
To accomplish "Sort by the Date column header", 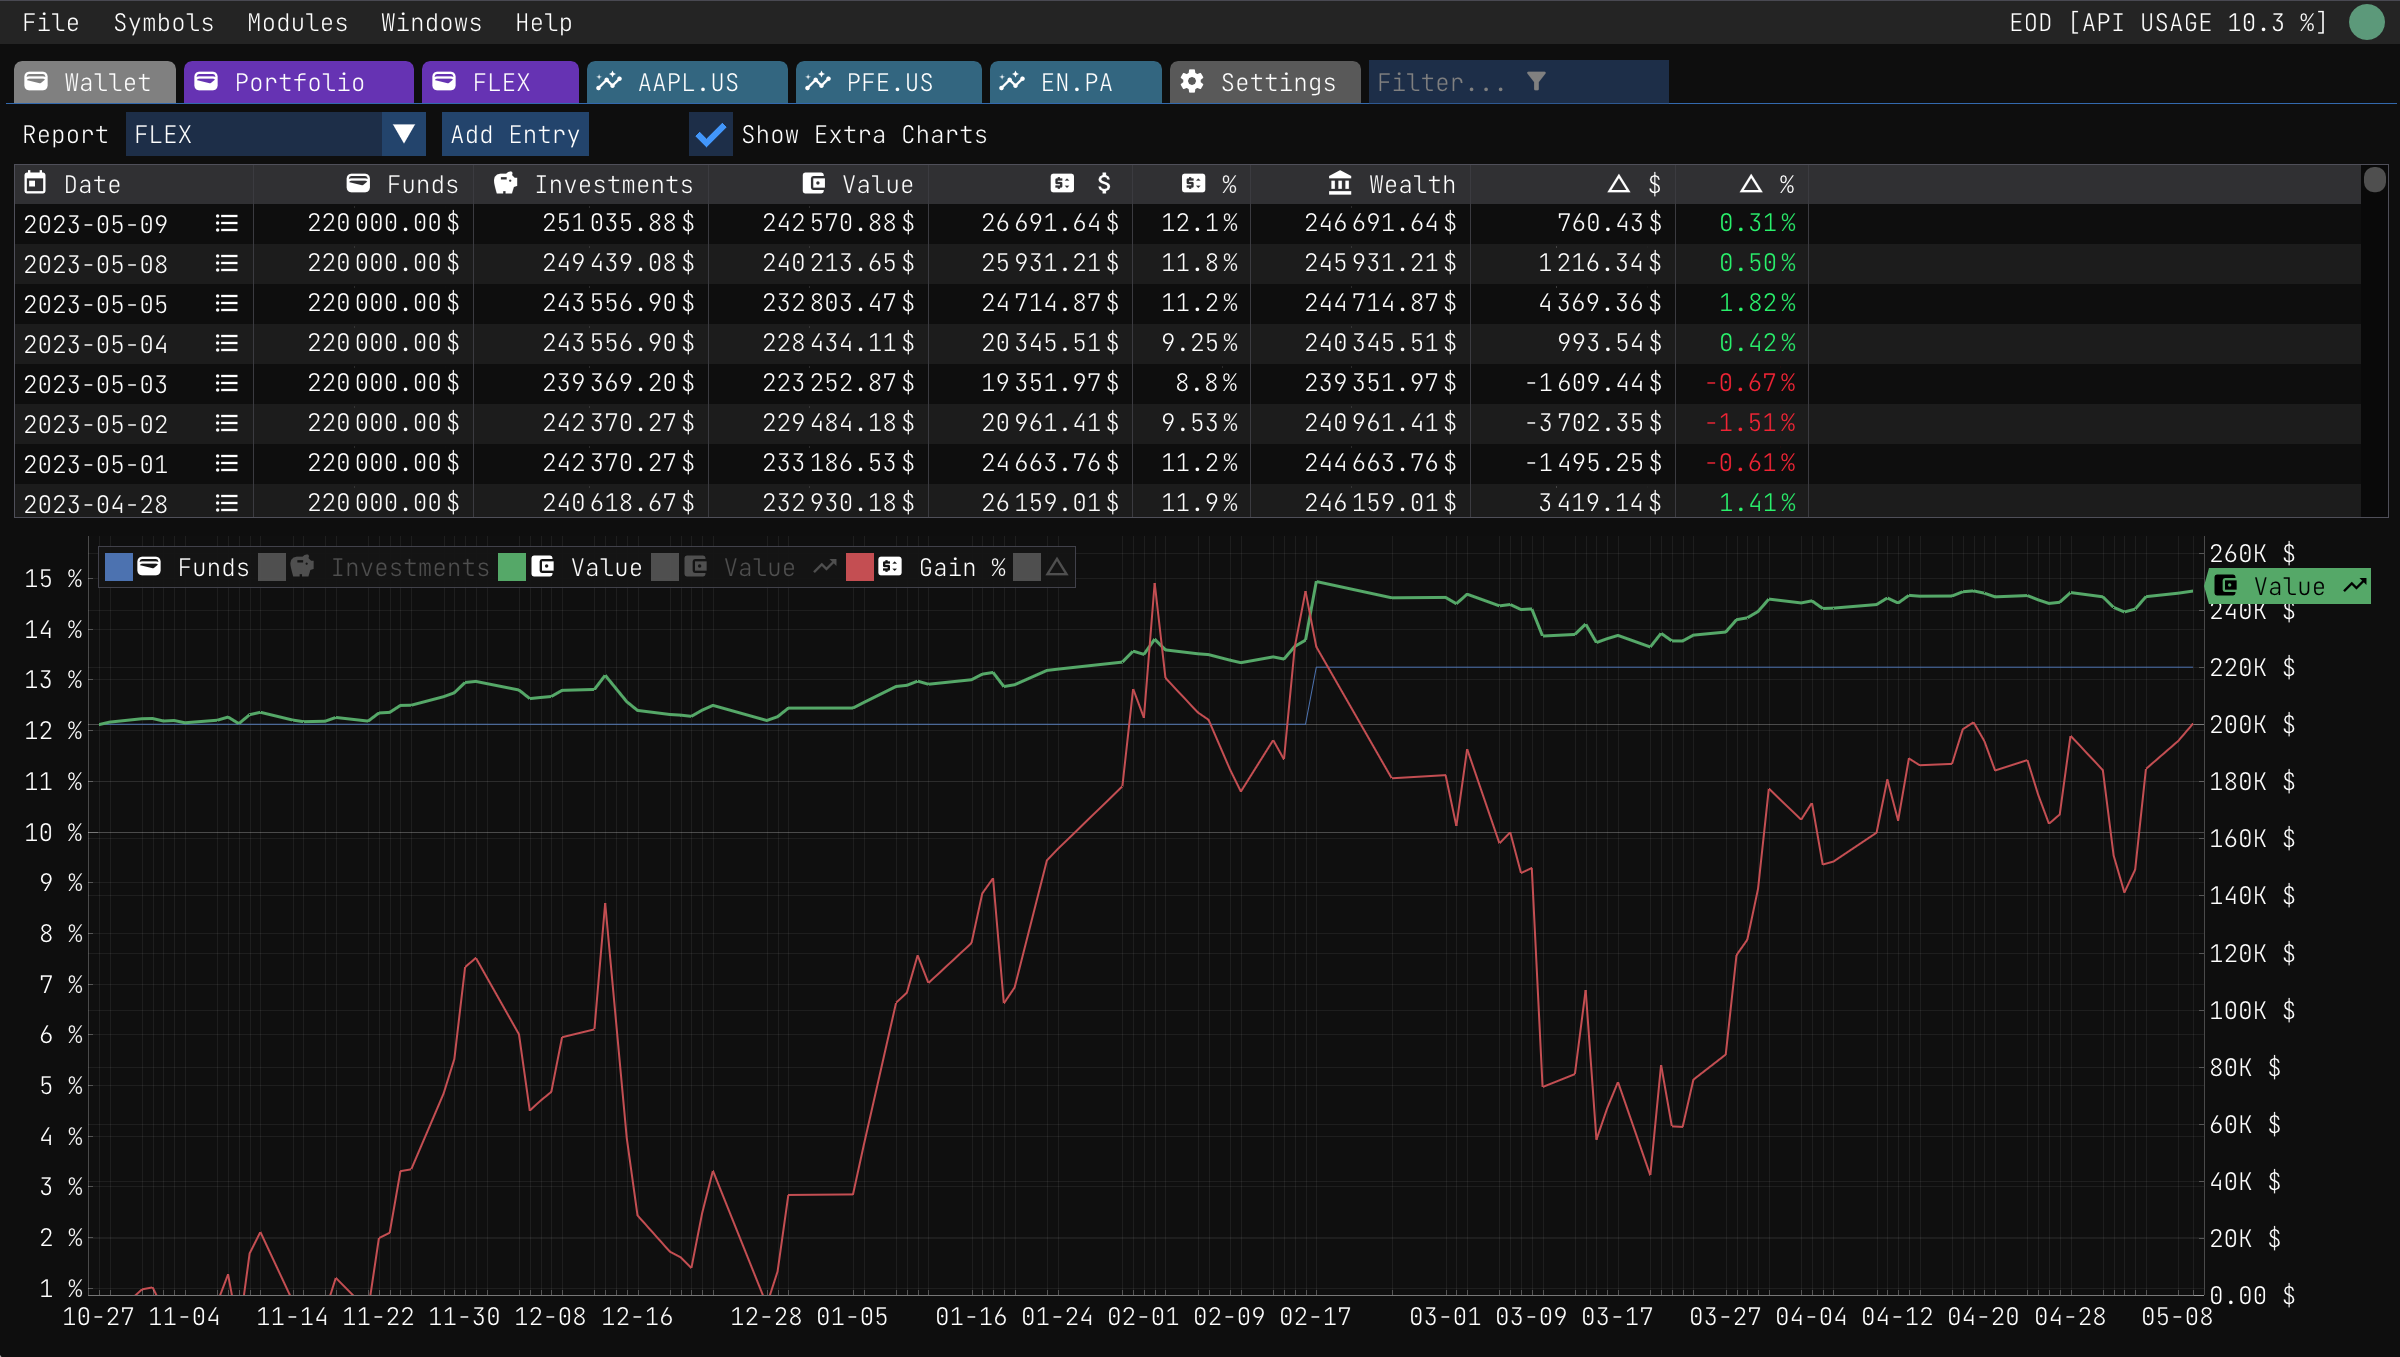I will coord(133,184).
